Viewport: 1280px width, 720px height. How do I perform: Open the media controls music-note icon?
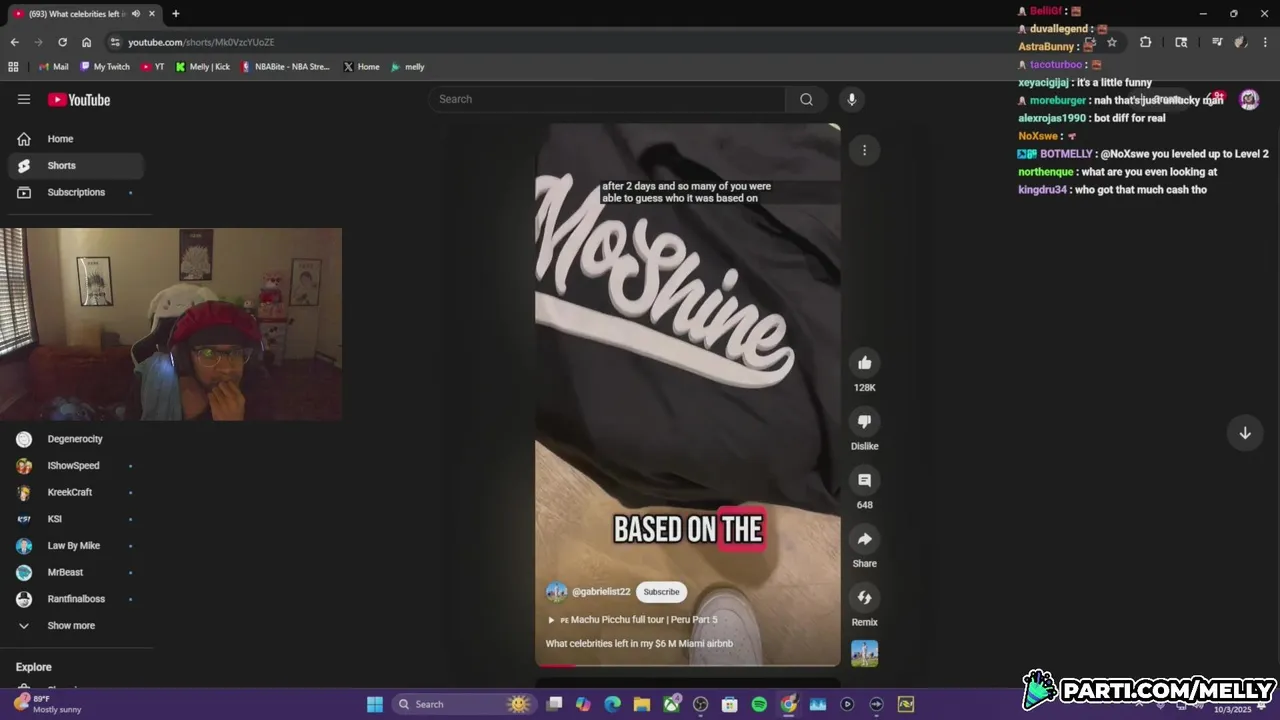[x=1217, y=42]
